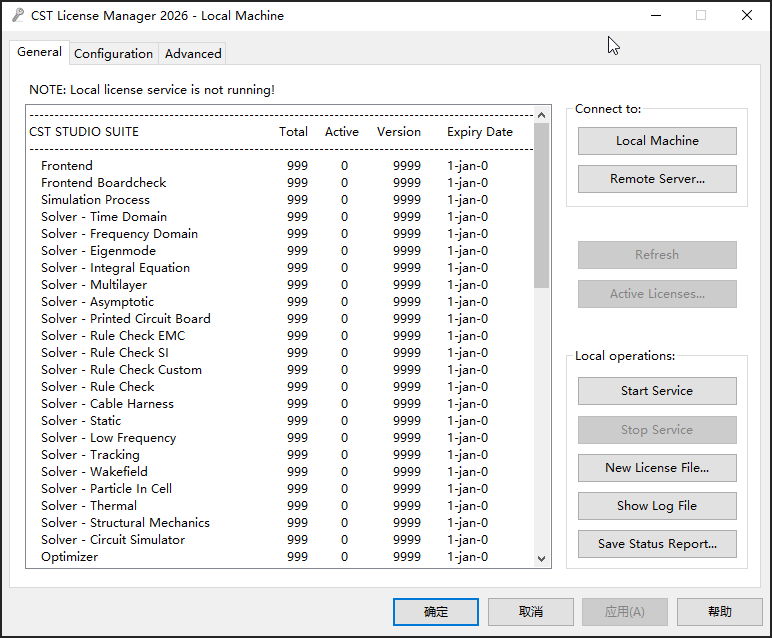Save the Status Report
Viewport: 772px width, 638px height.
pos(657,544)
